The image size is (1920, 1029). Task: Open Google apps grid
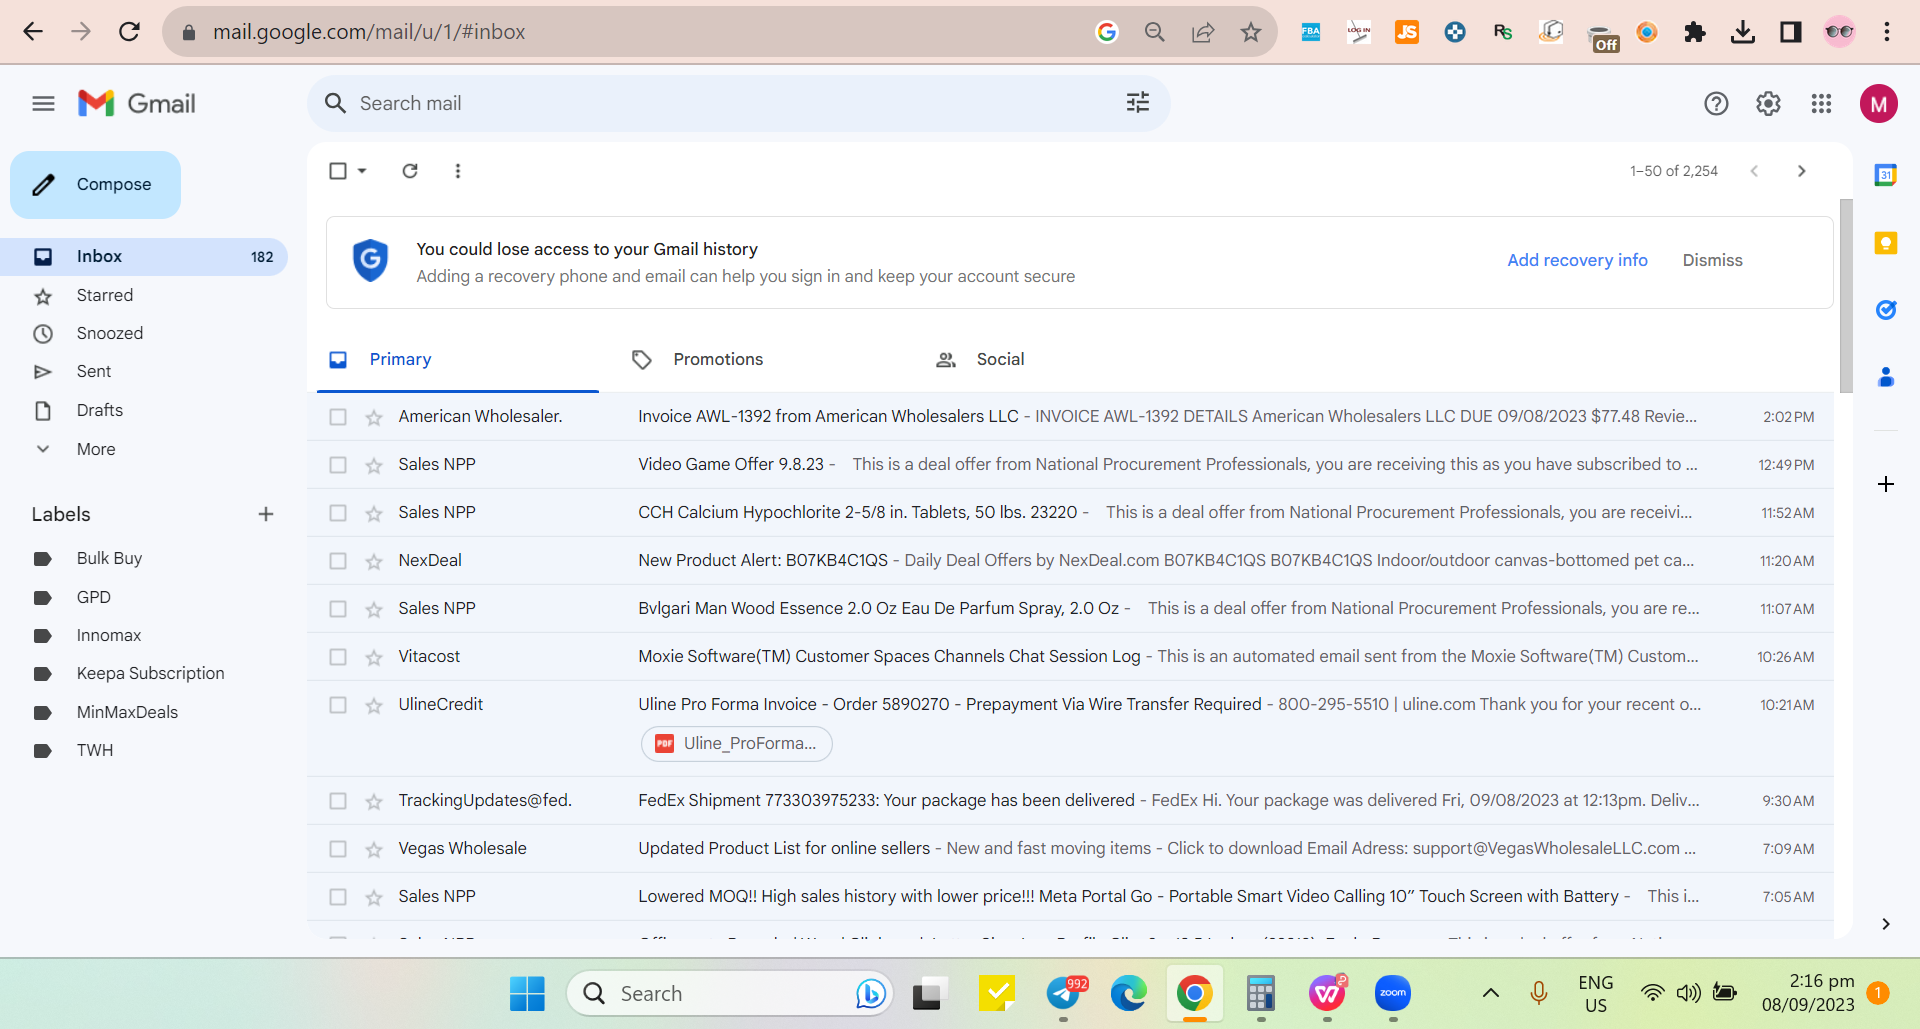click(1821, 103)
